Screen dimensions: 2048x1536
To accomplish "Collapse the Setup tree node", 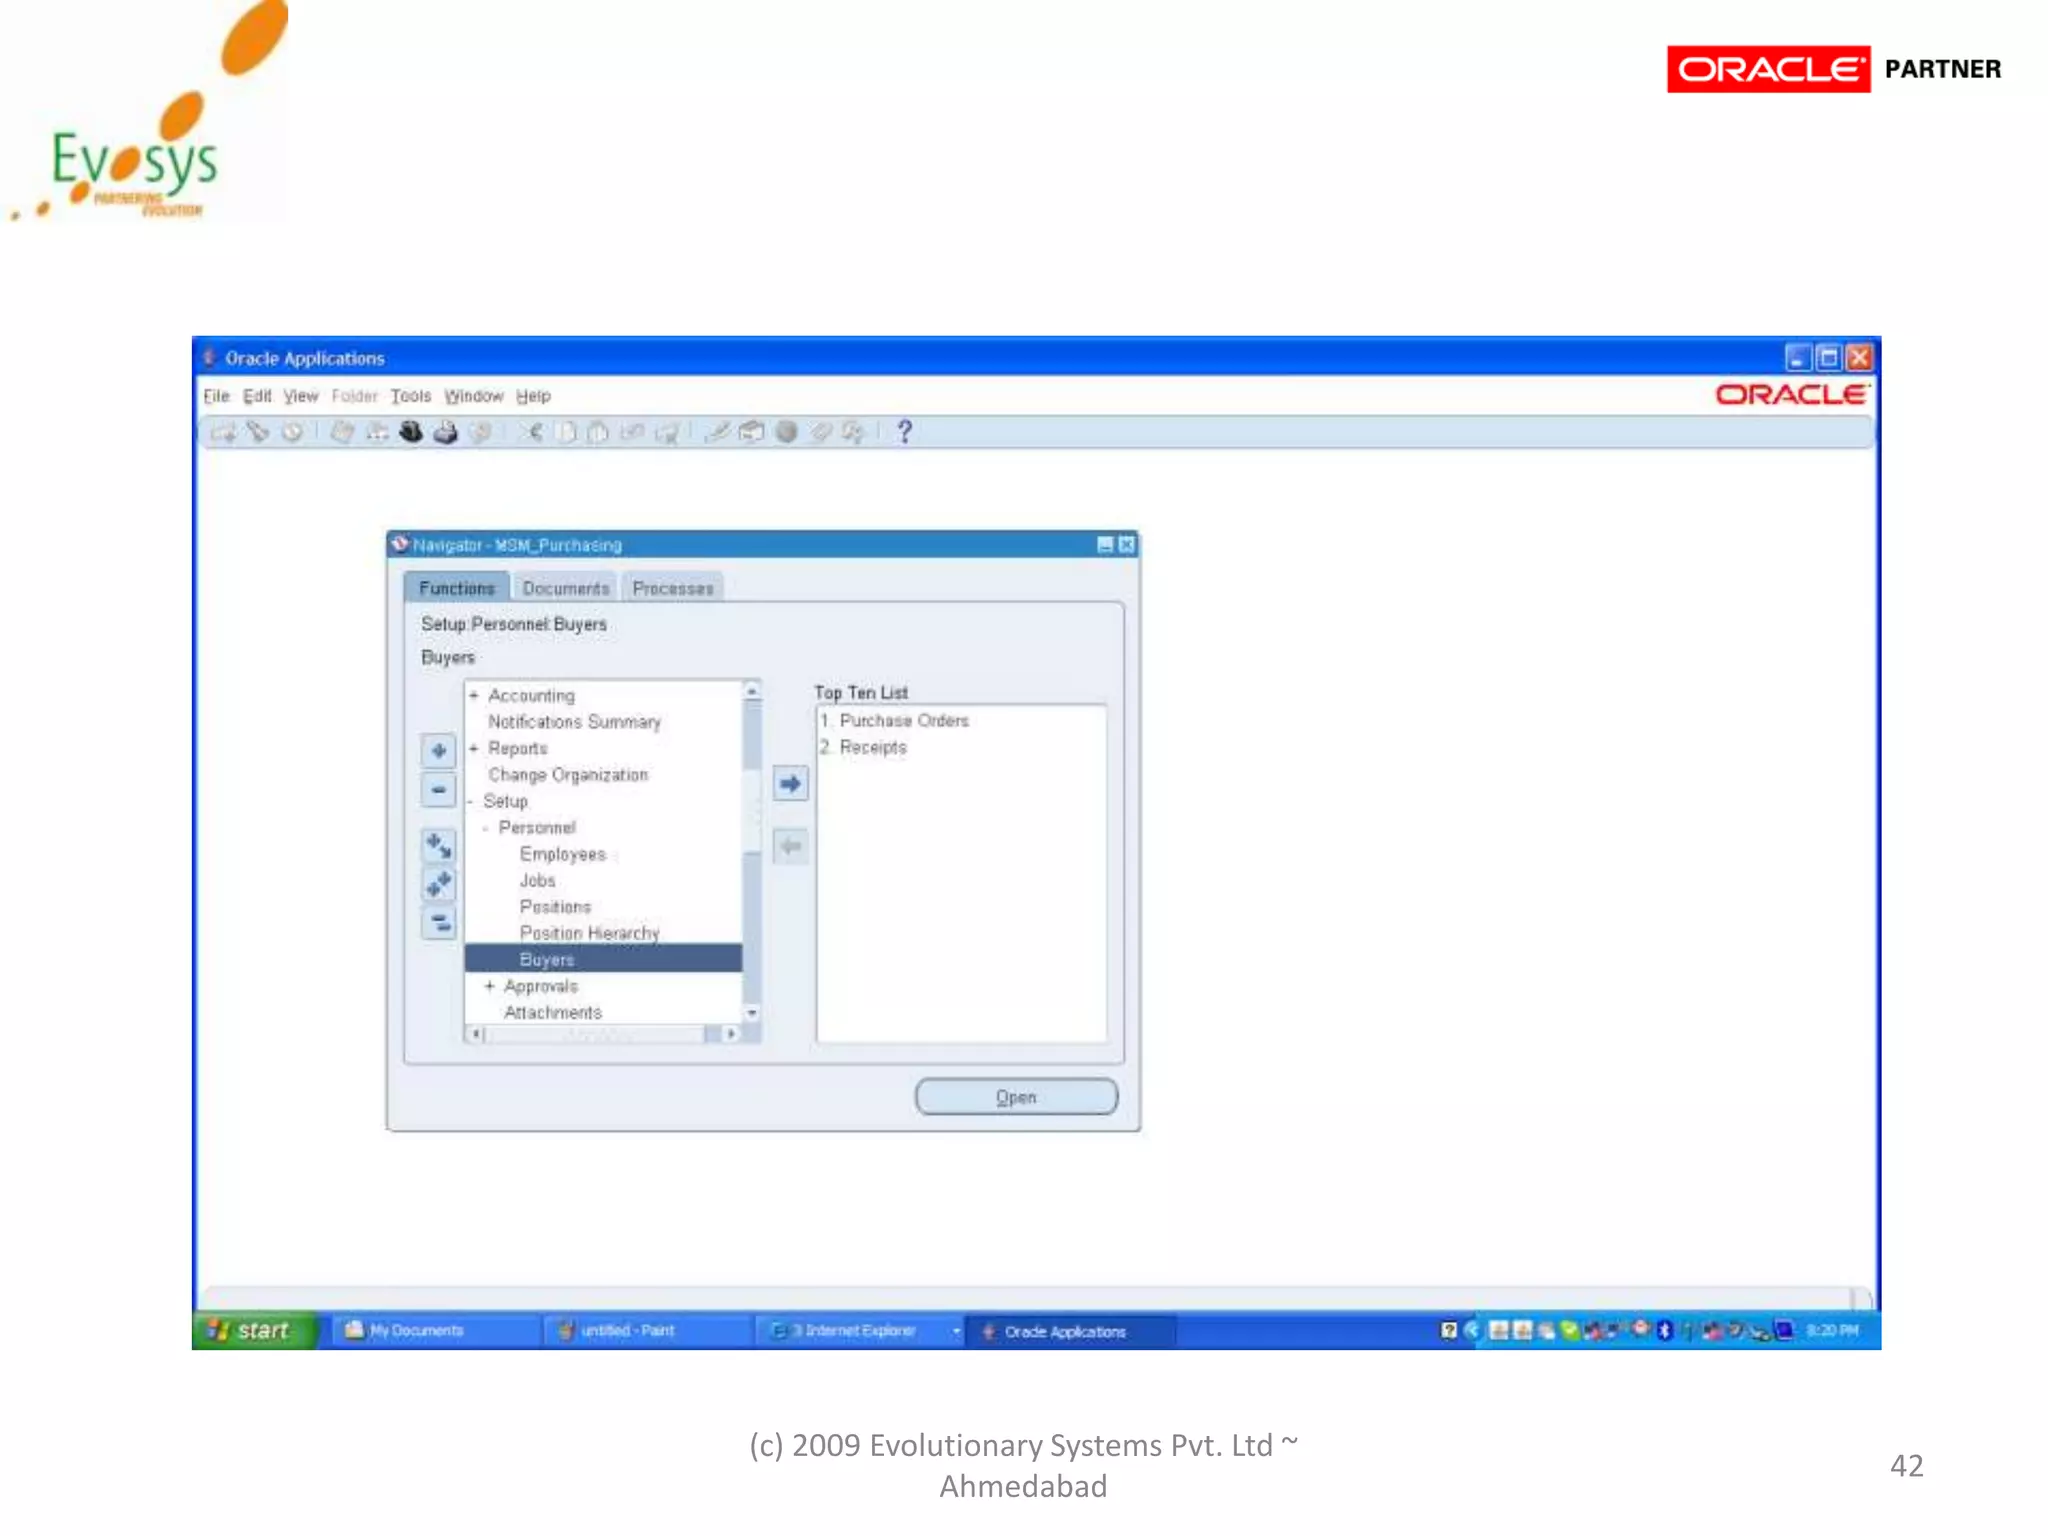I will coord(470,801).
